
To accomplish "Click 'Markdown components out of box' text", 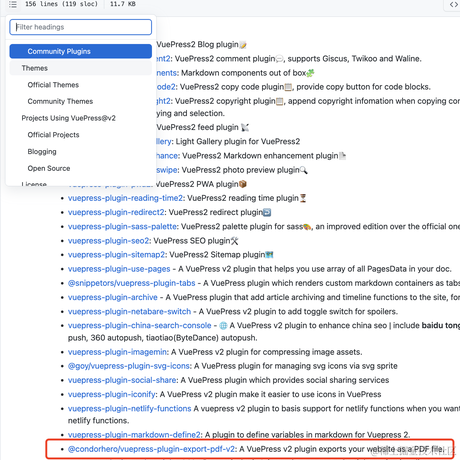I will pos(244,73).
